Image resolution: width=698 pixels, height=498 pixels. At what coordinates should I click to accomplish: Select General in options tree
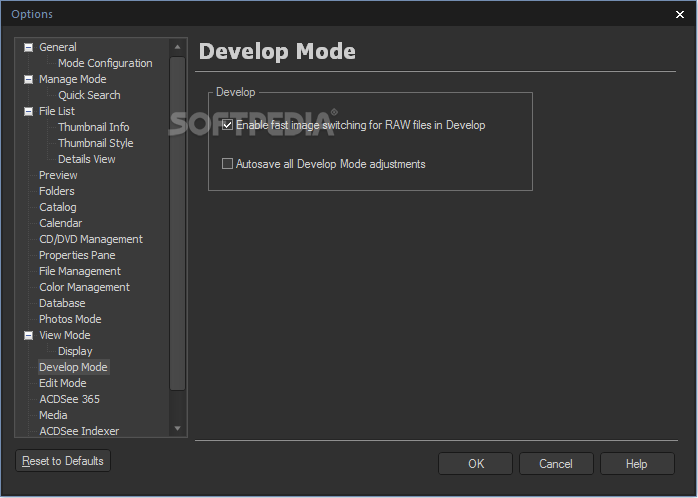(57, 47)
